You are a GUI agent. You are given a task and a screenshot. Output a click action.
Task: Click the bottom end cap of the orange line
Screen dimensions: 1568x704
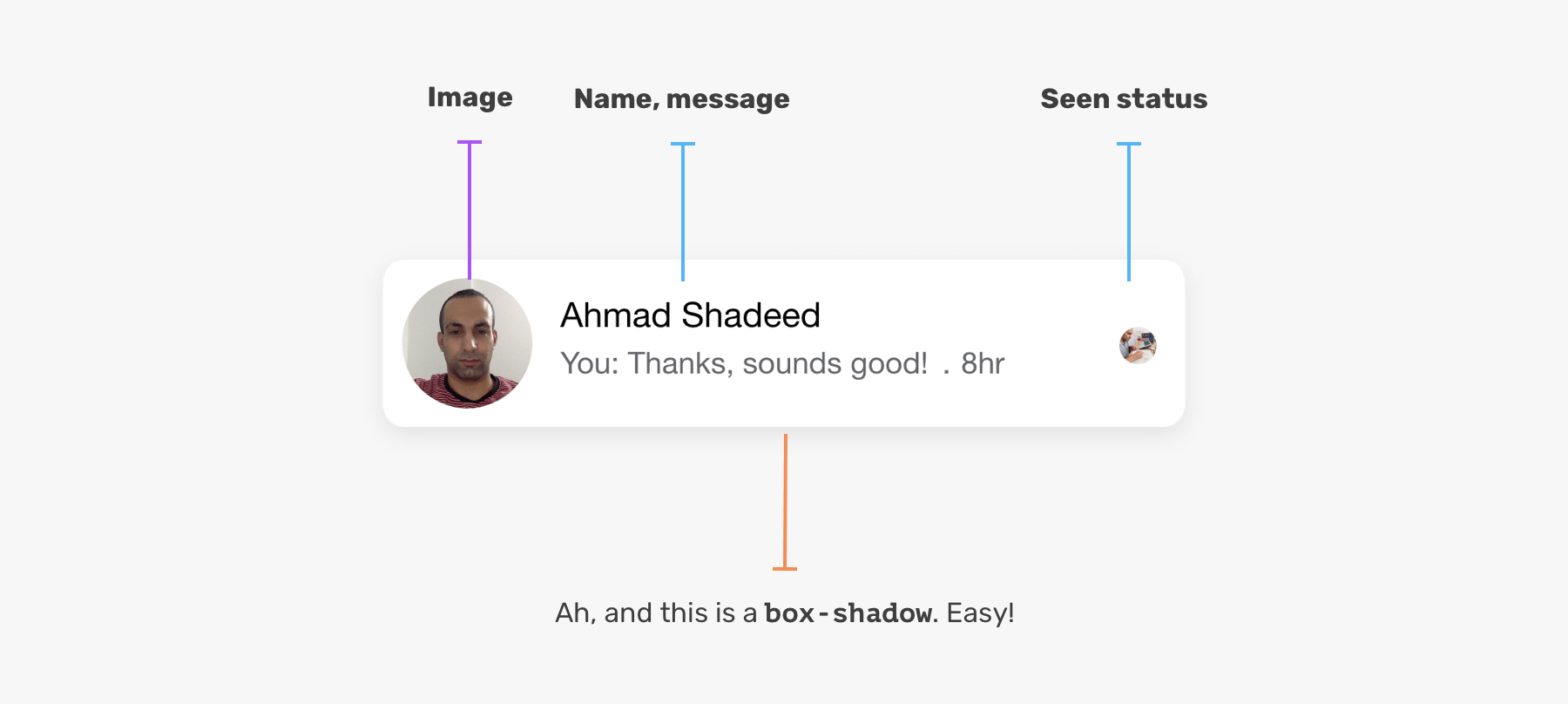tap(785, 569)
